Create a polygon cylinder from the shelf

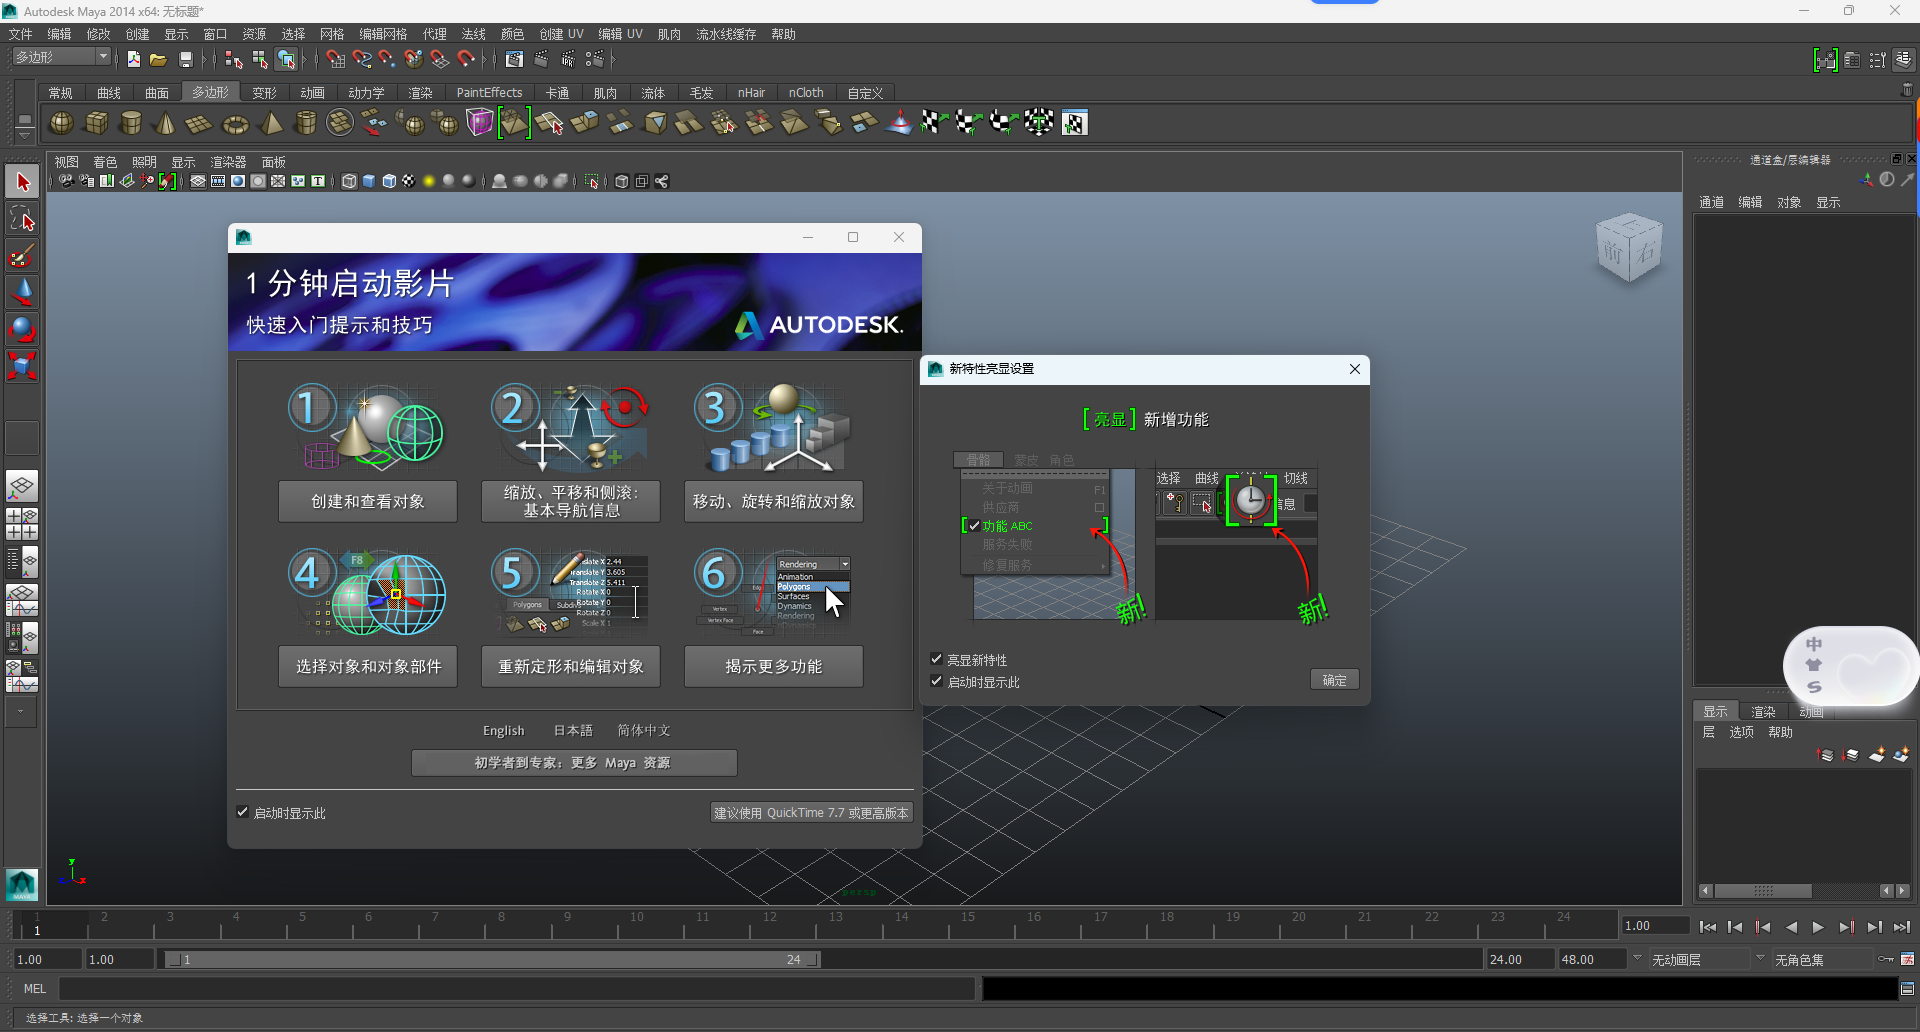[131, 123]
